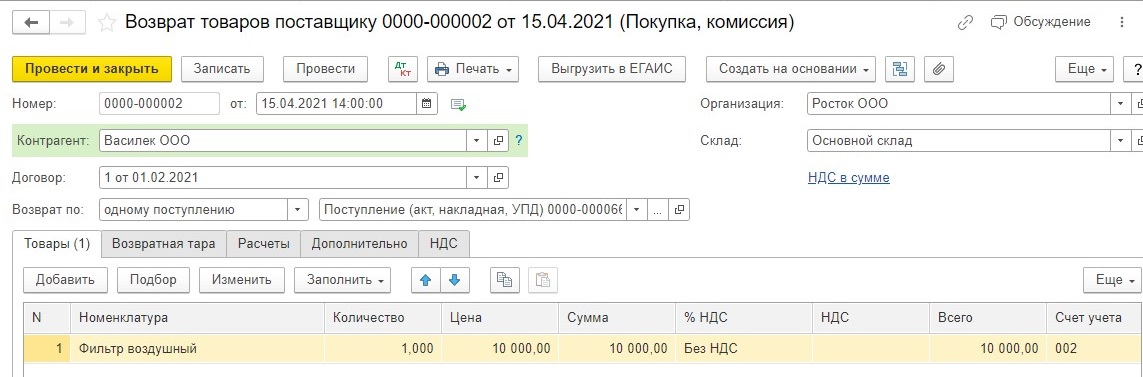Click the help question mark button
The height and width of the screenshot is (377, 1143).
(x=1134, y=69)
